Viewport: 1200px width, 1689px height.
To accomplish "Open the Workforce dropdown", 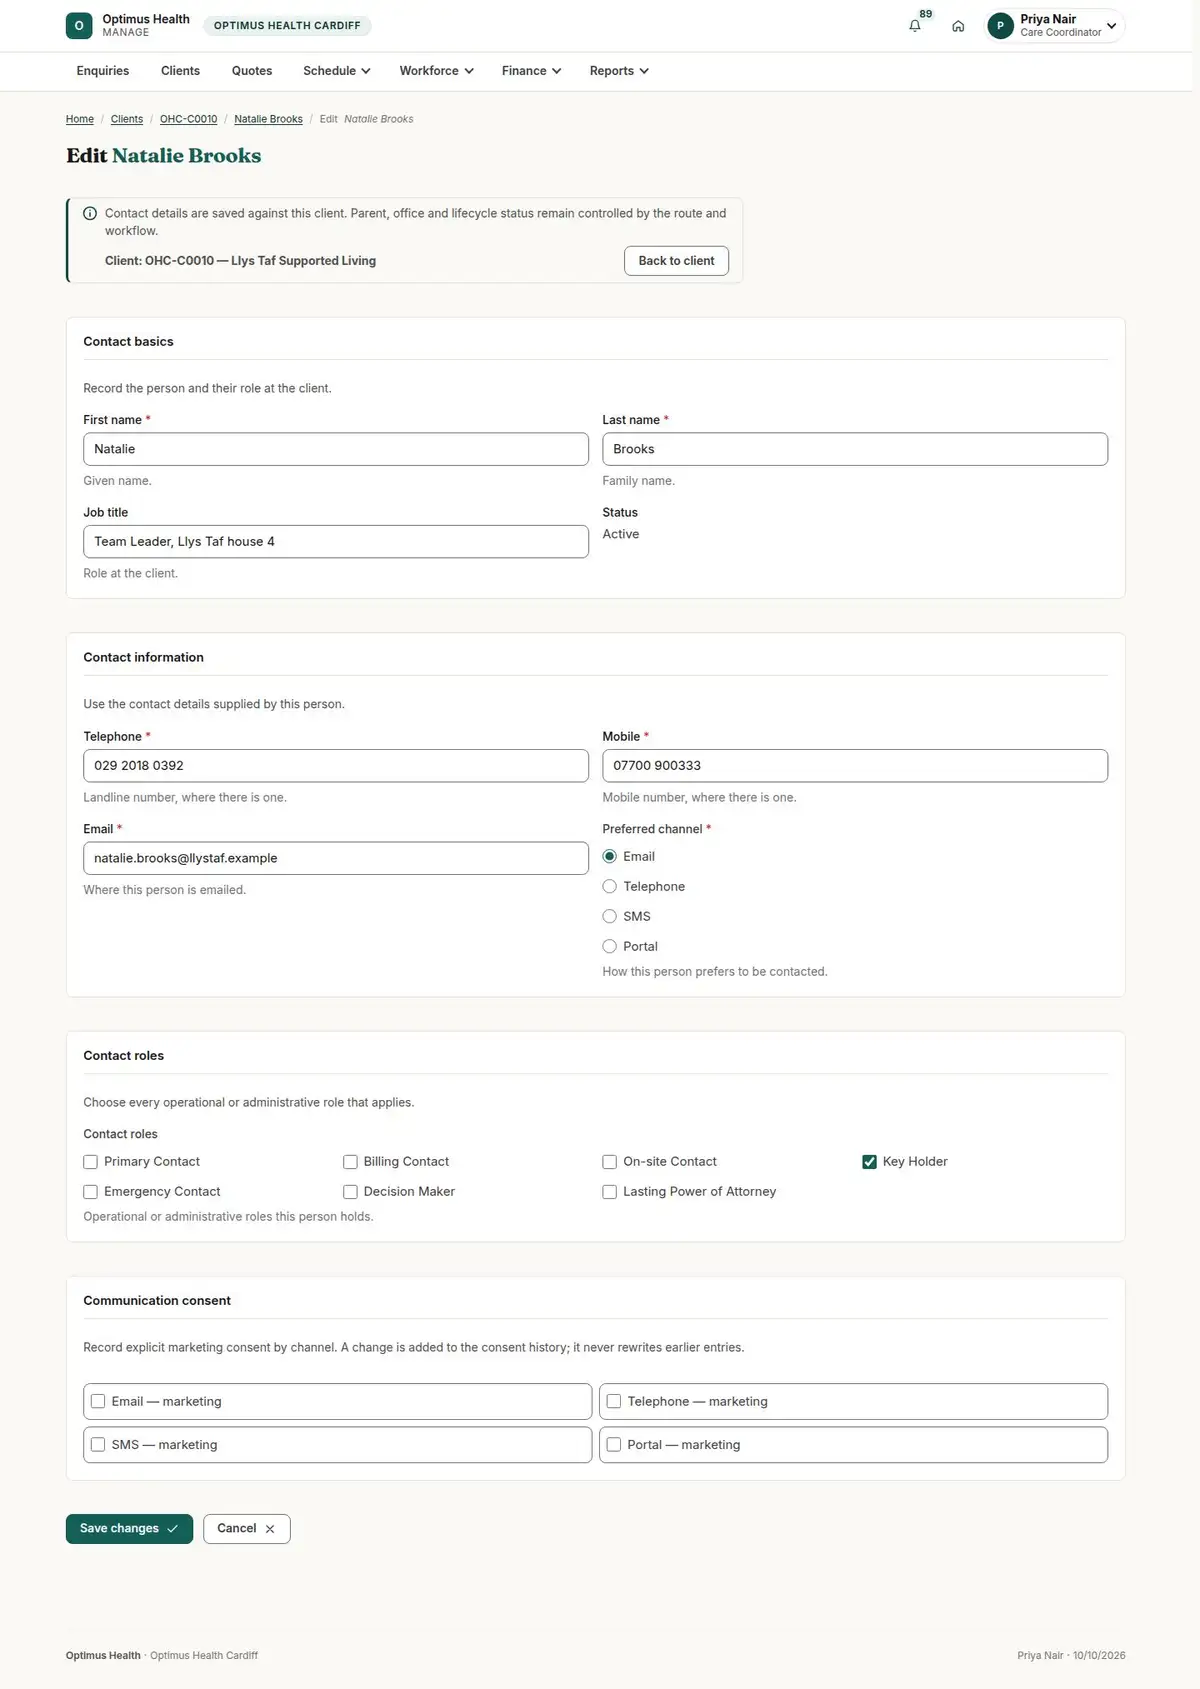I will pyautogui.click(x=436, y=71).
